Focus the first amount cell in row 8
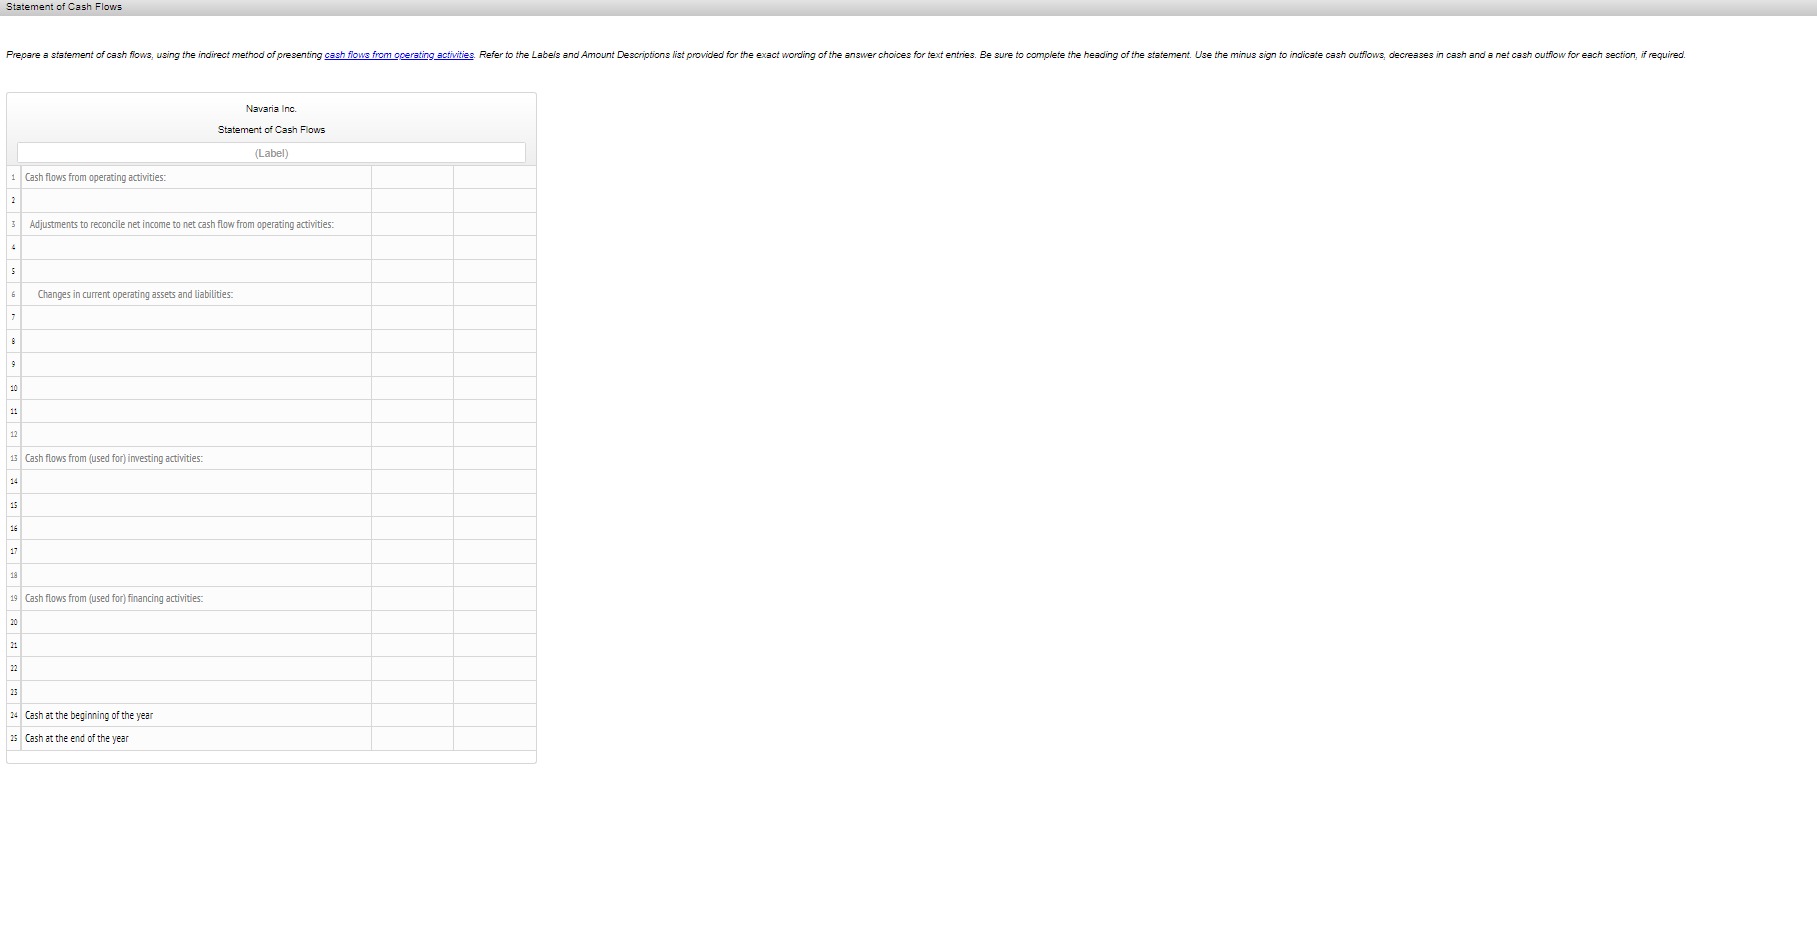Viewport: 1817px width, 941px height. point(412,341)
